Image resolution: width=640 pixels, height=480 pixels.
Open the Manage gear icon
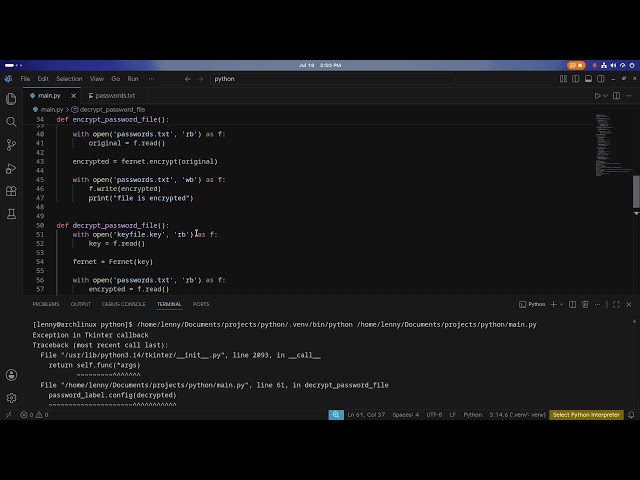pyautogui.click(x=11, y=398)
